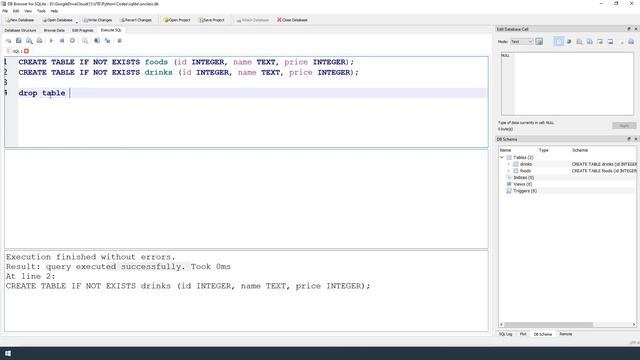
Task: Close the DB Schema panel
Action: click(x=636, y=139)
